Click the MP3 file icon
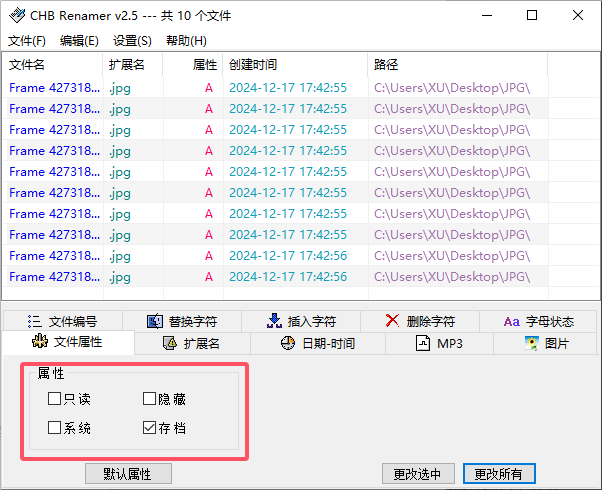602x490 pixels. (x=423, y=343)
